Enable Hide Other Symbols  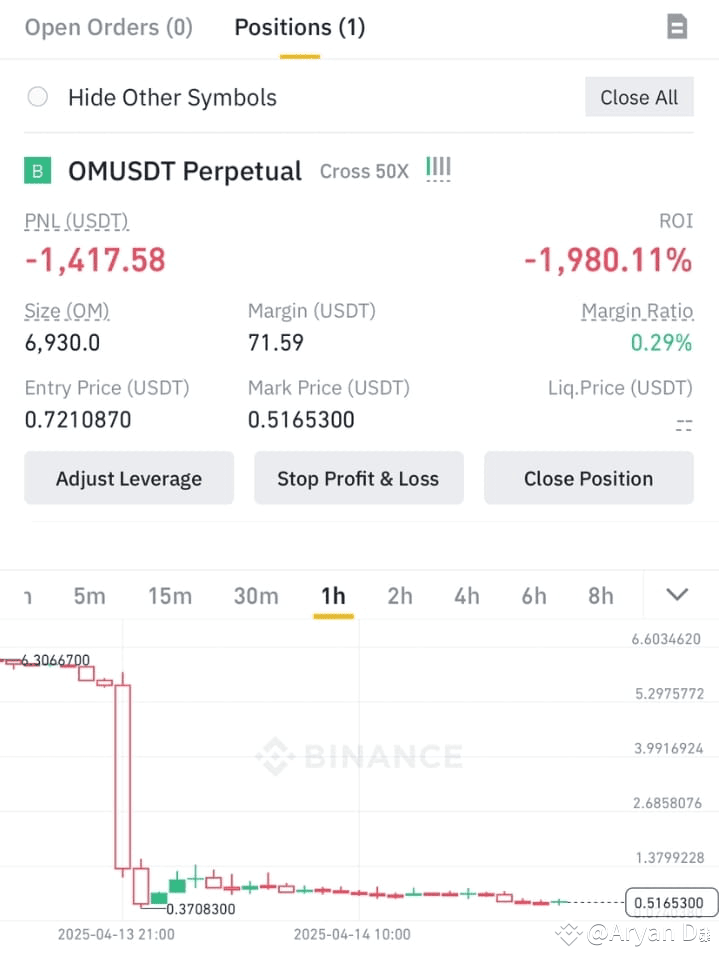[37, 97]
